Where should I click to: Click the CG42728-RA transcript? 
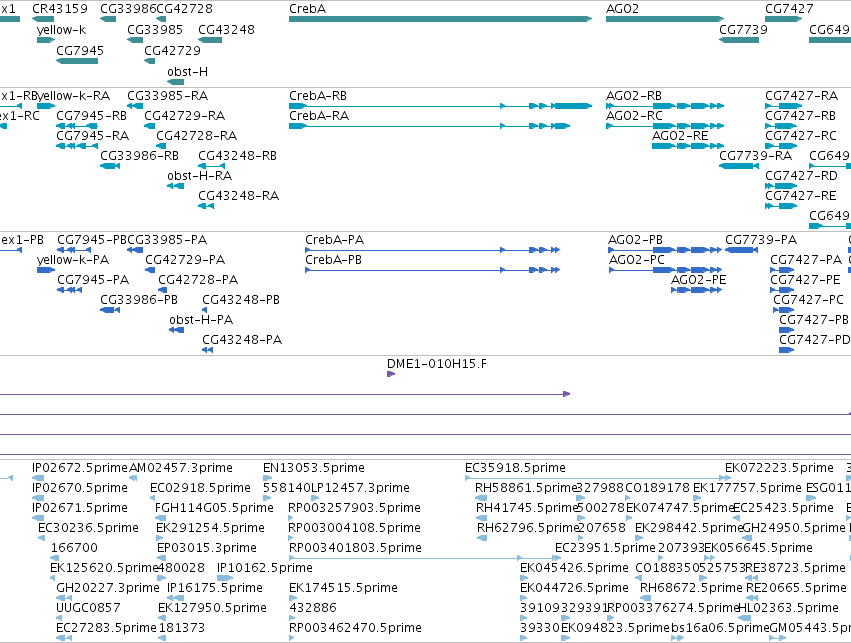point(161,146)
